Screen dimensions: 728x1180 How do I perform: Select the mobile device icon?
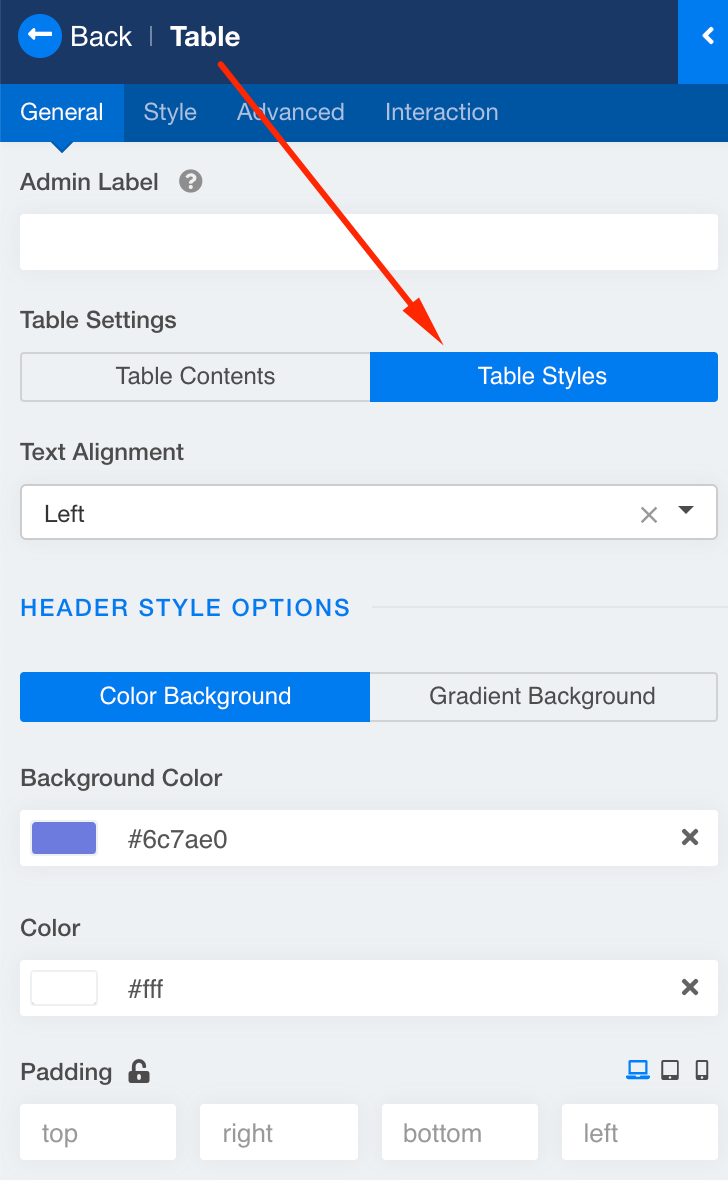coord(702,1070)
